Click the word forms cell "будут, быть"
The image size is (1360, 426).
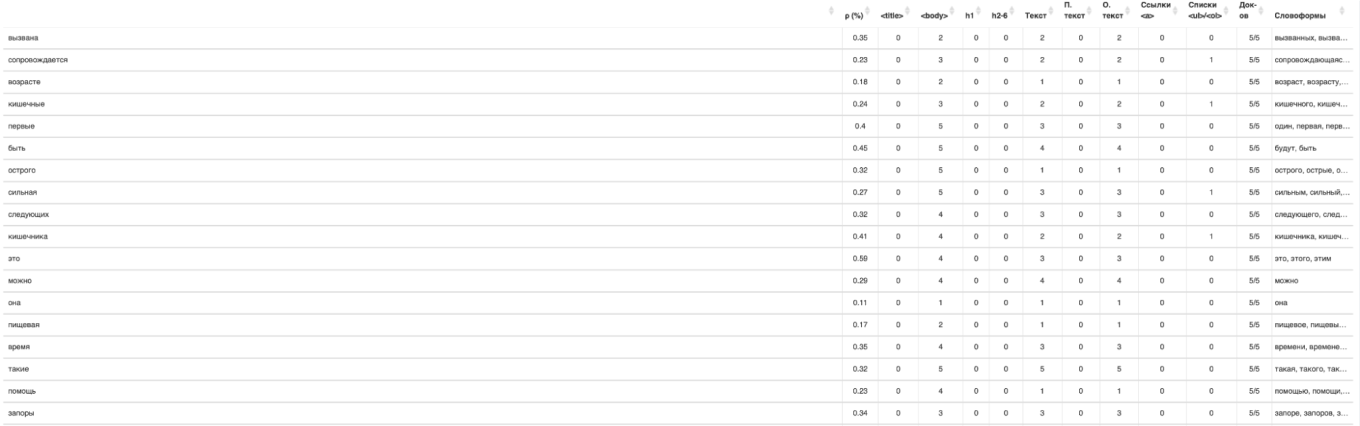1296,147
